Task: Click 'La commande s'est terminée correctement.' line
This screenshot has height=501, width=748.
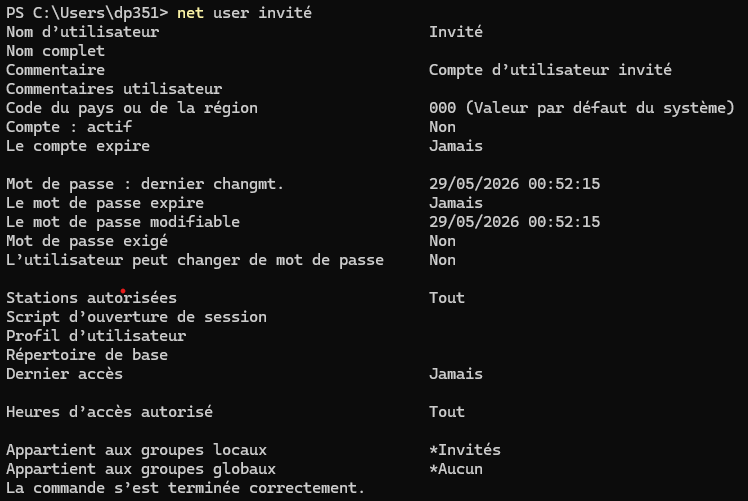Action: click(x=185, y=488)
